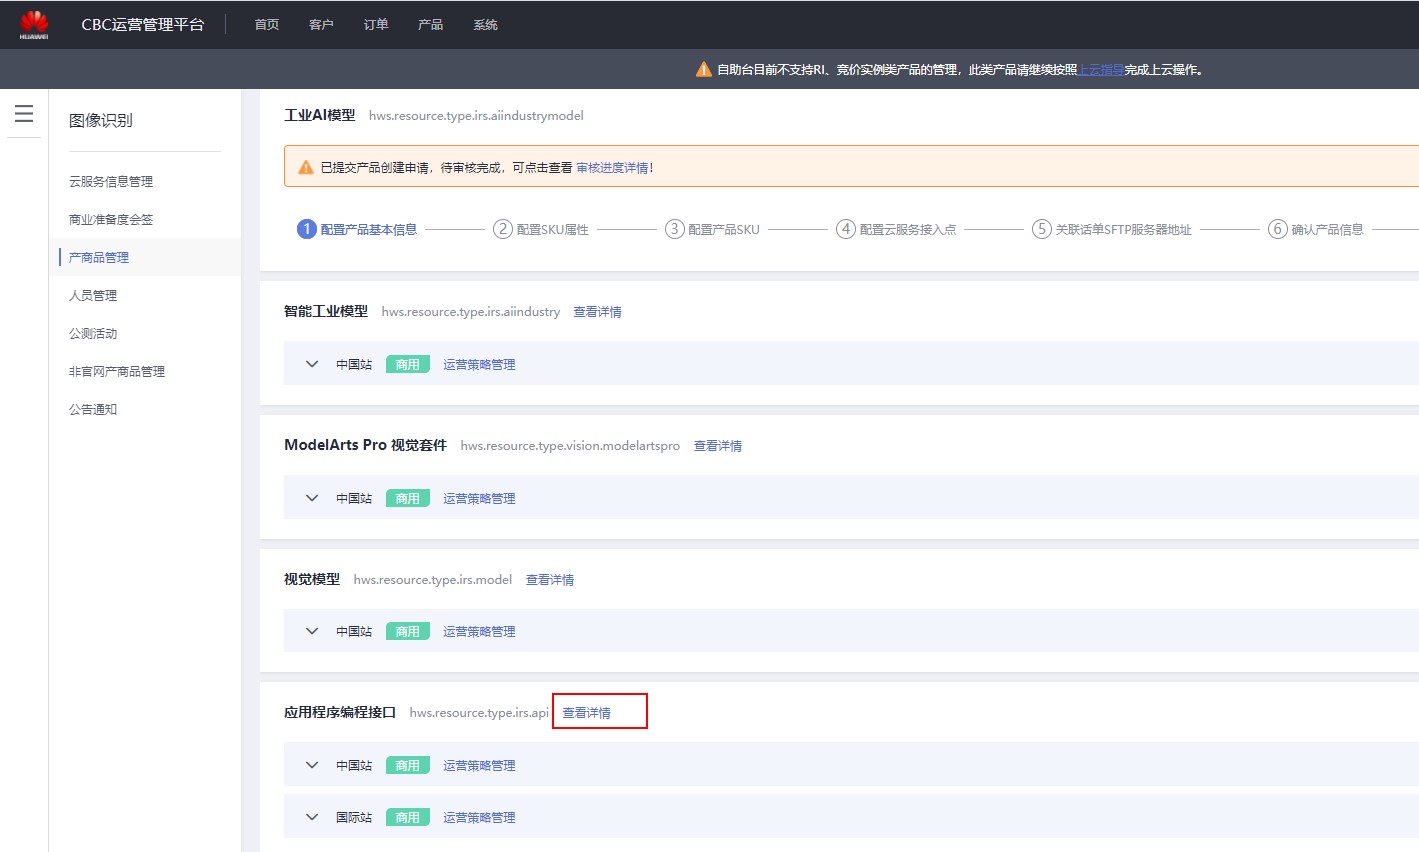1419x852 pixels.
Task: Open the 订单 menu
Action: coord(376,25)
